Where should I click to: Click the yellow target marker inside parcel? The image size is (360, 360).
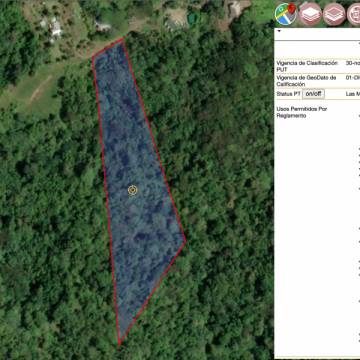pos(133,190)
